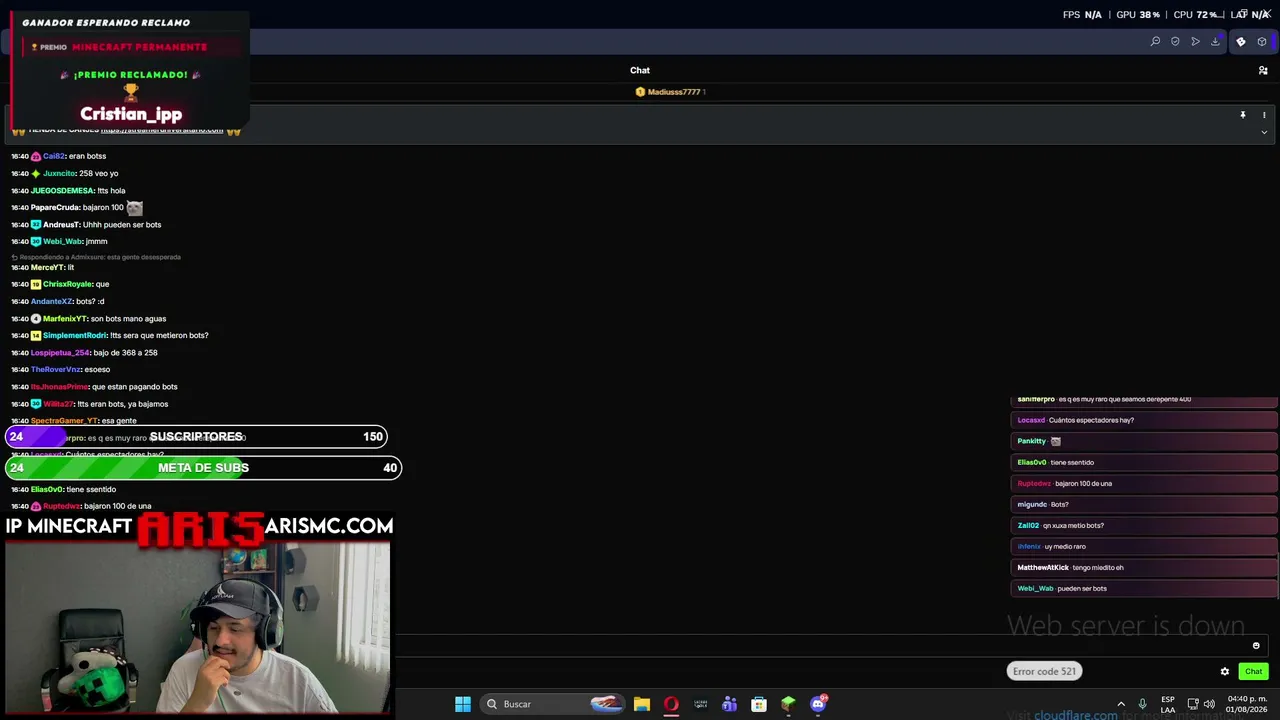Open File Explorer from the taskbar
The width and height of the screenshot is (1280, 720).
coord(642,704)
